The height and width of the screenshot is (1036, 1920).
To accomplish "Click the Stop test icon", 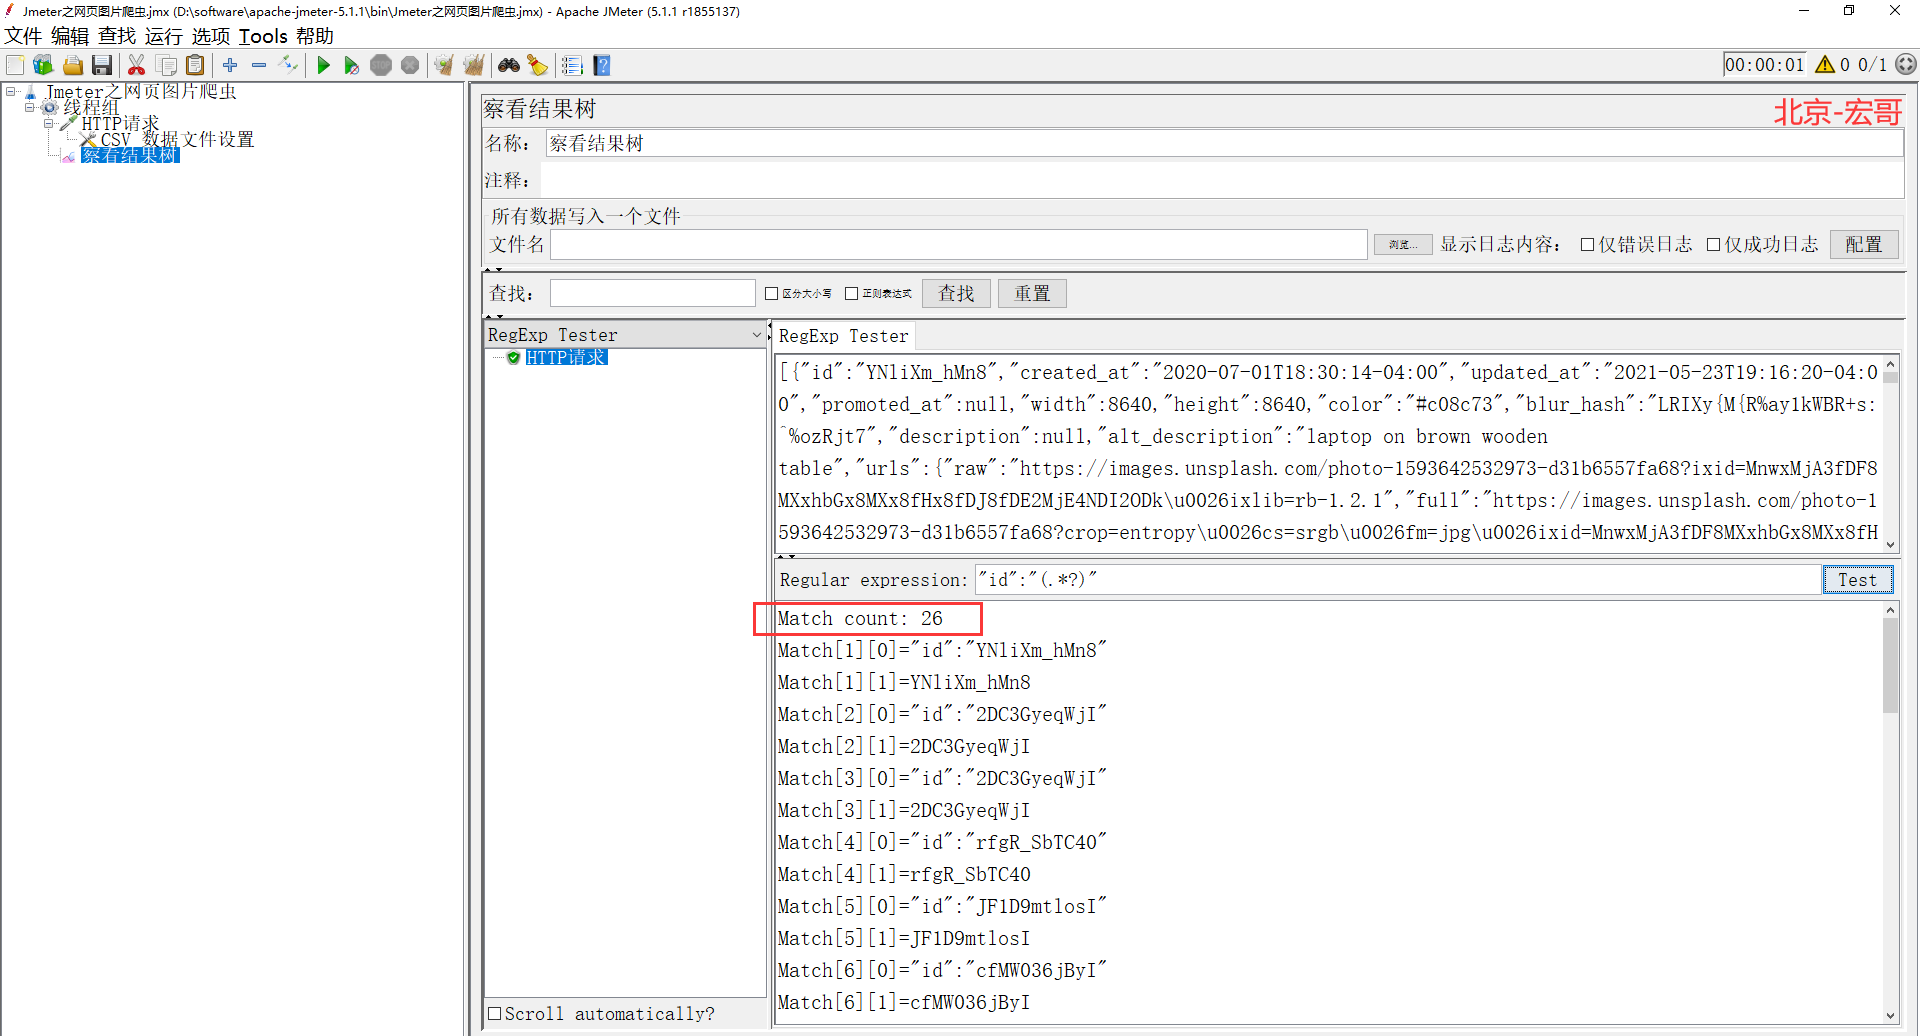I will [381, 65].
